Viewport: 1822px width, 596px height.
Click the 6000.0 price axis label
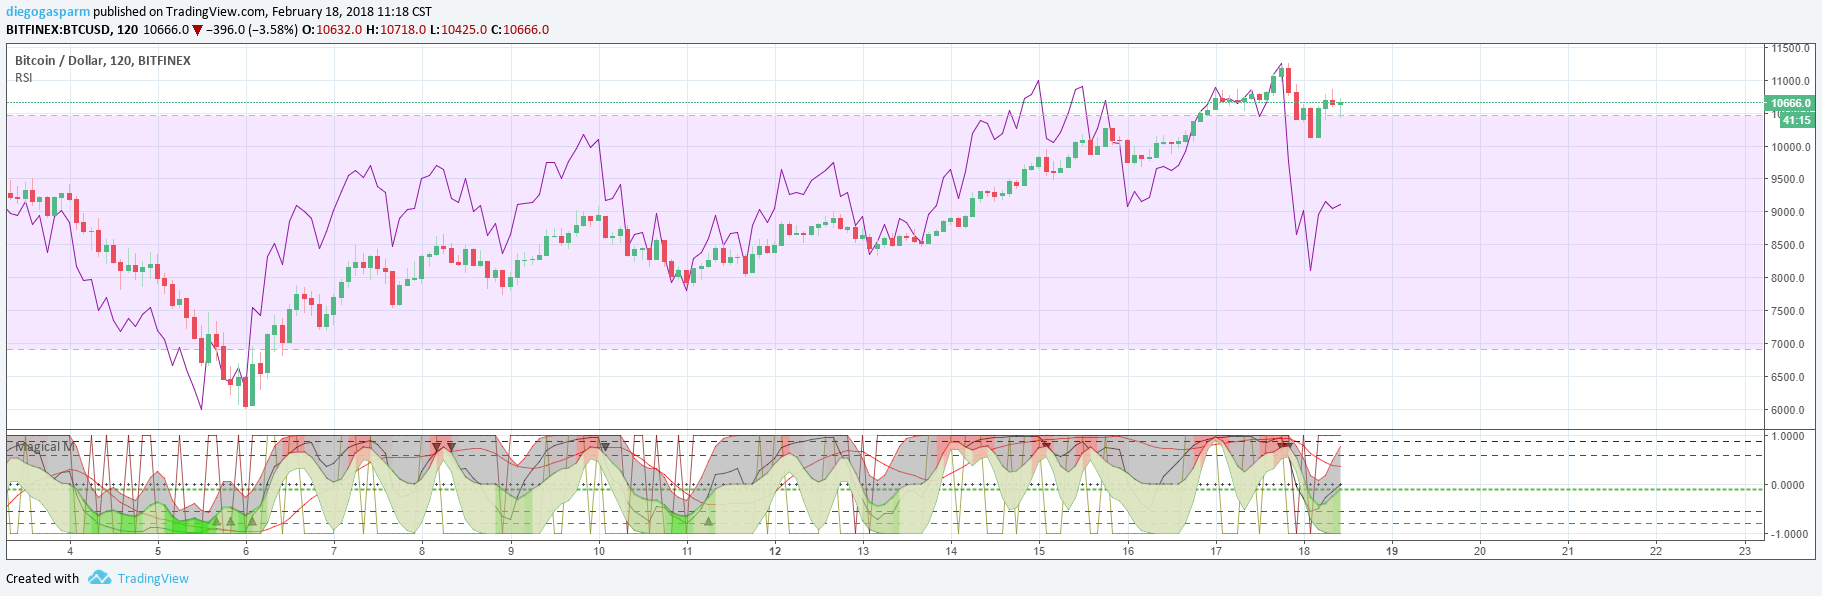click(x=1788, y=410)
